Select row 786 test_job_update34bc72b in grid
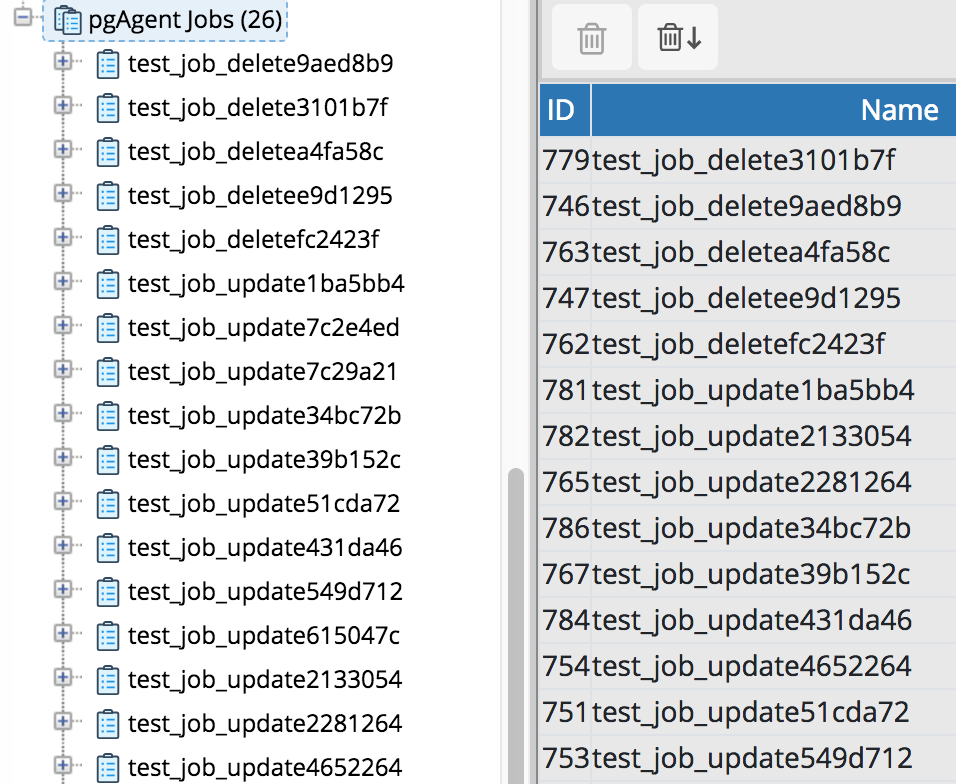 pos(751,528)
